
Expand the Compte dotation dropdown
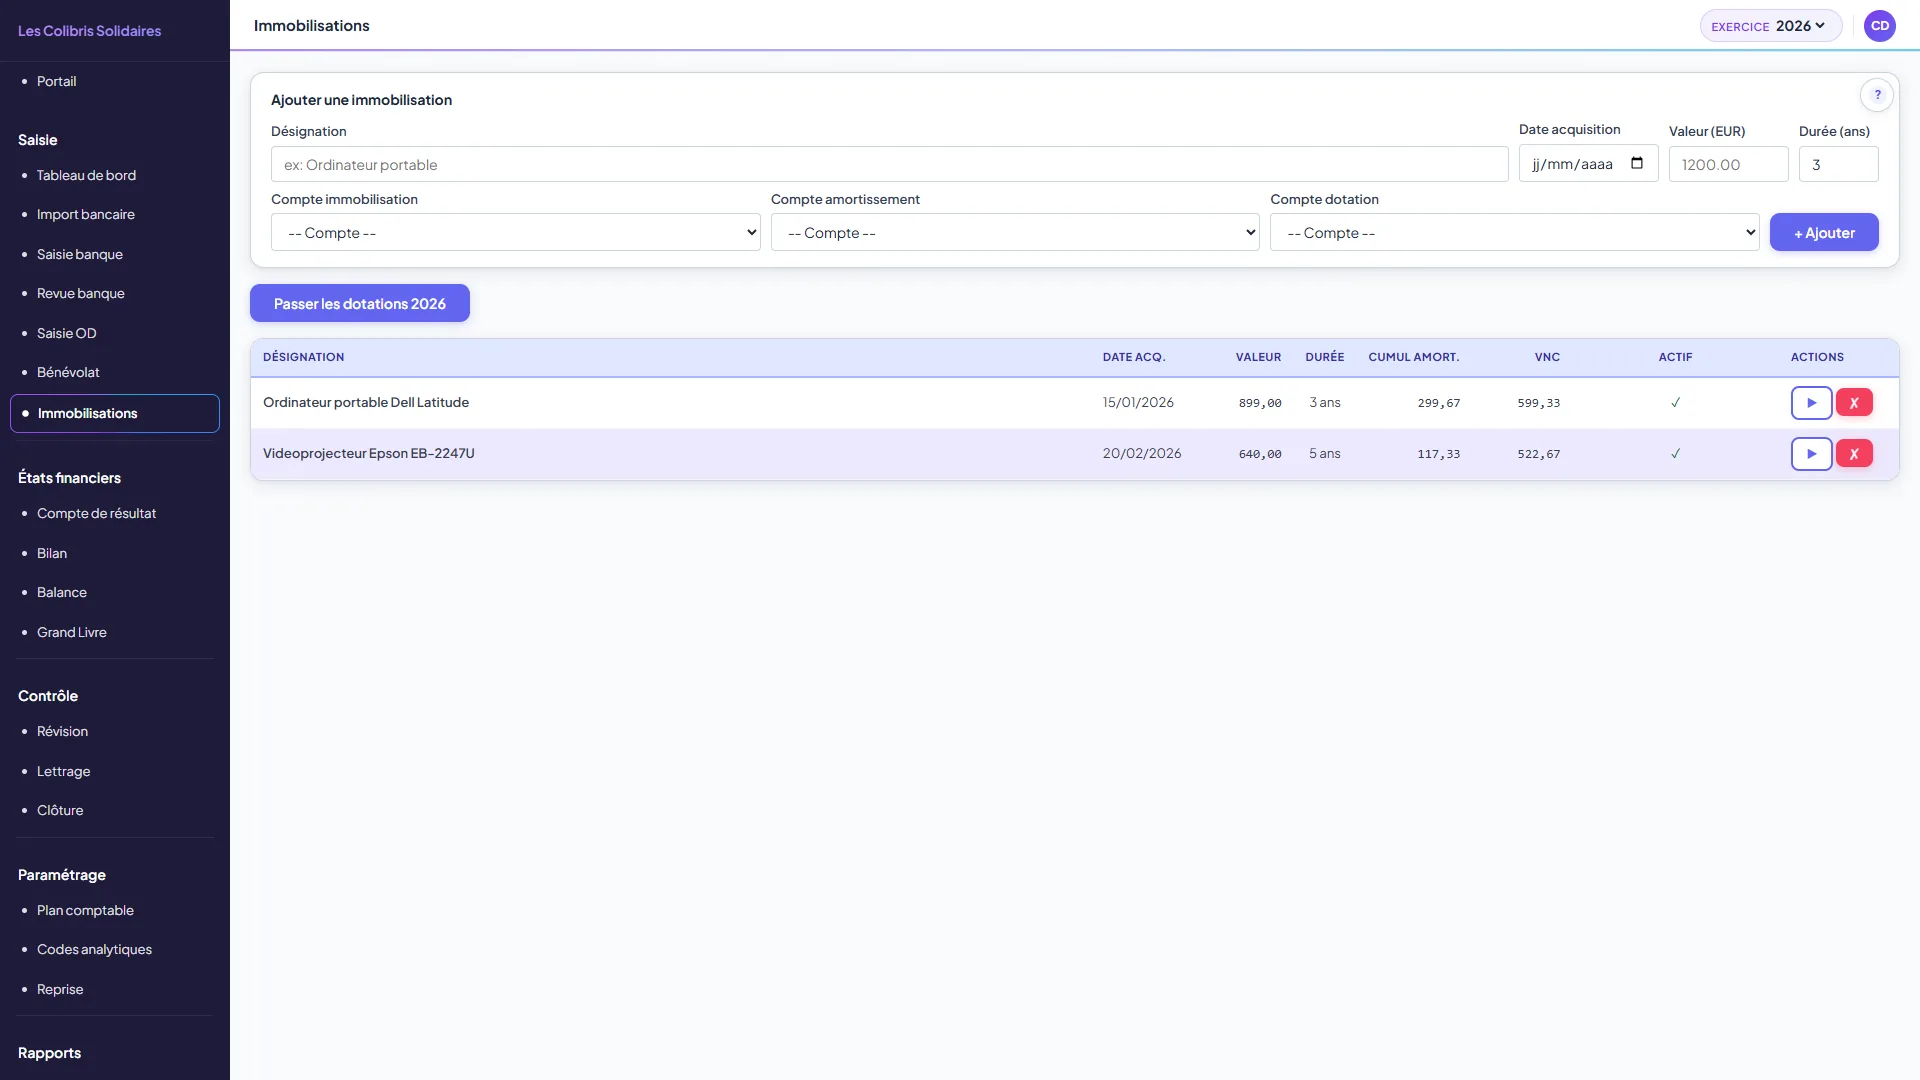[x=1514, y=233]
